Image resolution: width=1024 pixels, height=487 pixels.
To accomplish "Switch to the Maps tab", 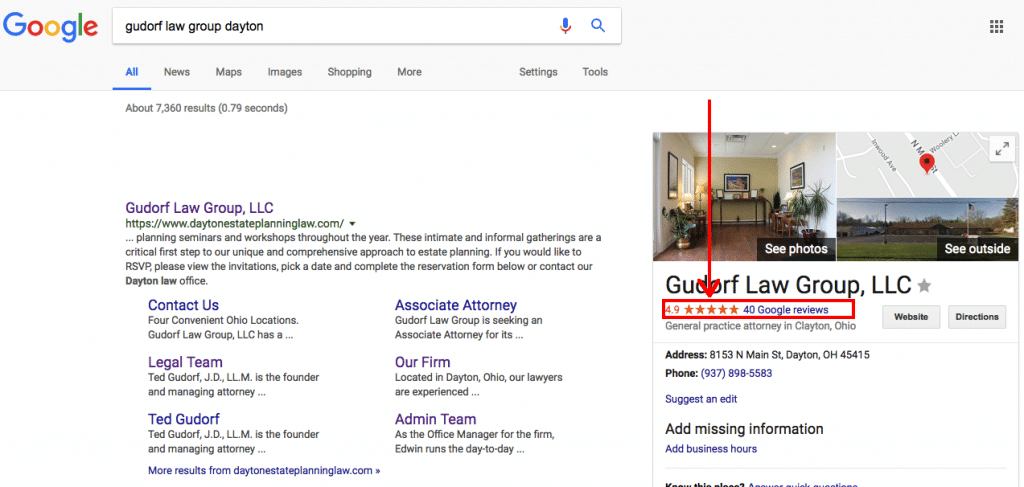I will (229, 72).
